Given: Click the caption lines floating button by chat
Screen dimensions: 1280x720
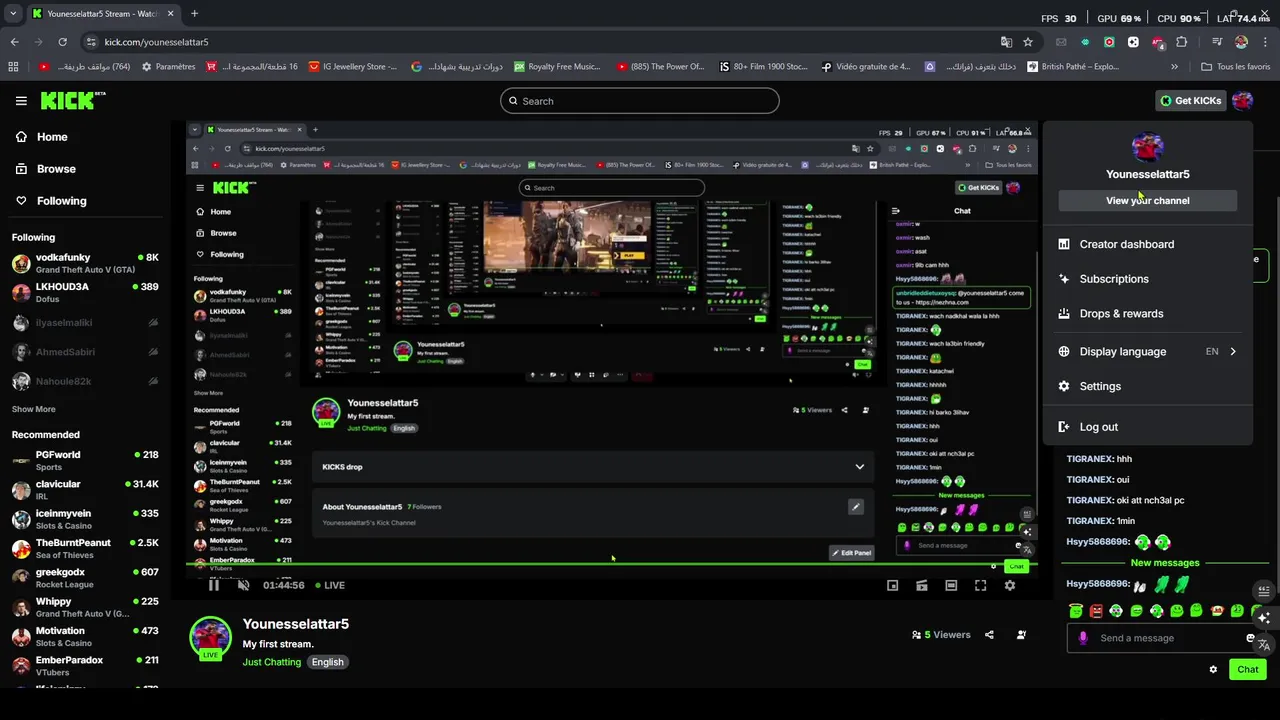Looking at the screenshot, I should coord(1264,591).
